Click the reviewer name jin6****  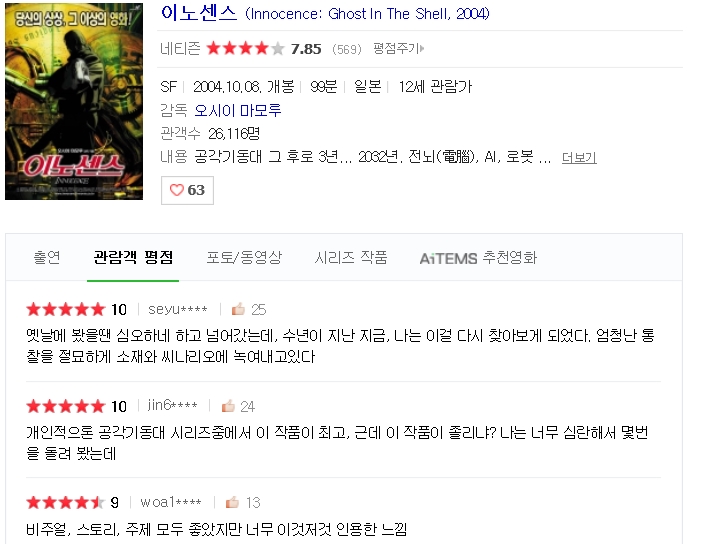pos(173,405)
